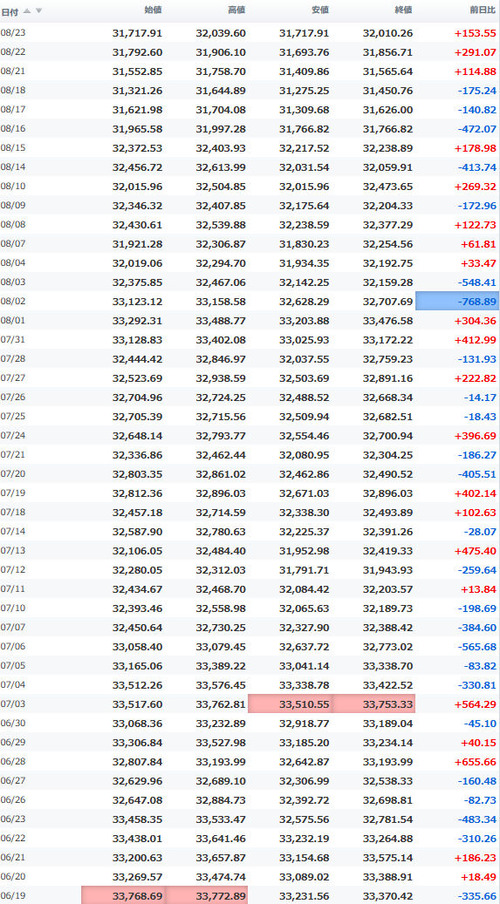Select the -14.17 change value
Image resolution: width=500 pixels, height=904 pixels.
(x=480, y=397)
